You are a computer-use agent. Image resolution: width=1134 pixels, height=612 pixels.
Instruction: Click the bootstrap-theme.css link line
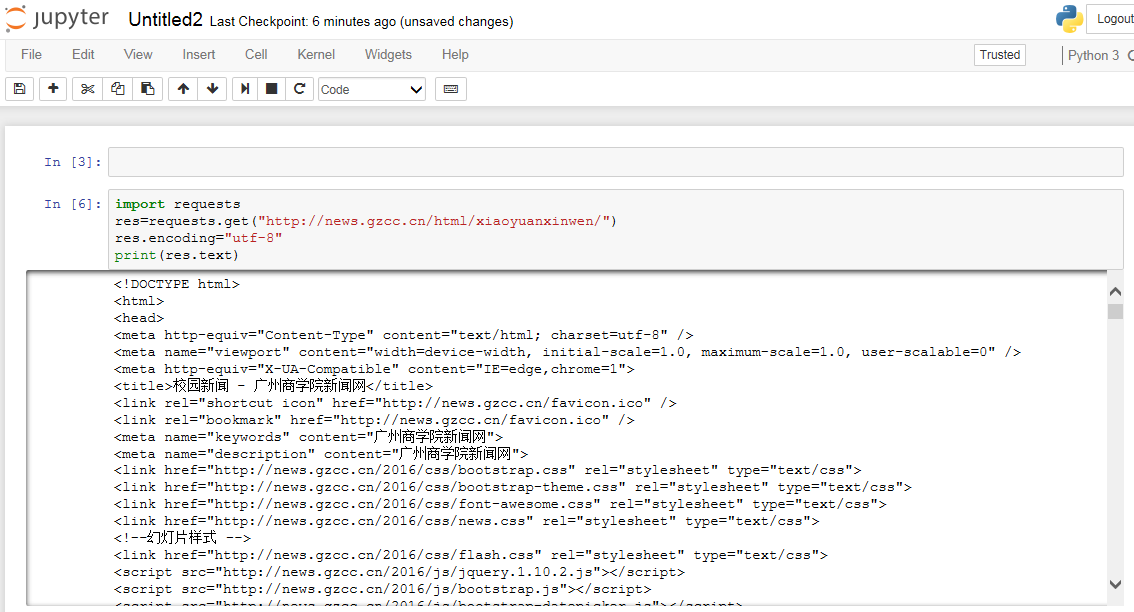[513, 488]
